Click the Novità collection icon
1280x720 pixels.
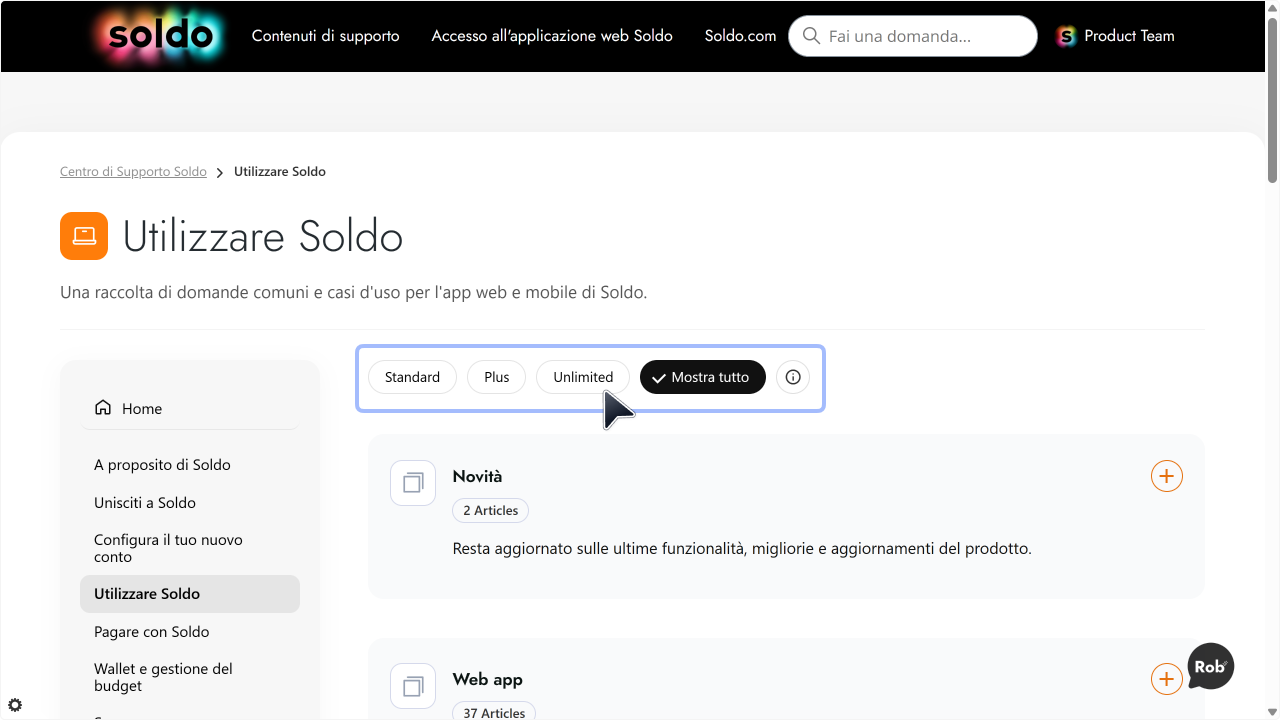[x=413, y=483]
